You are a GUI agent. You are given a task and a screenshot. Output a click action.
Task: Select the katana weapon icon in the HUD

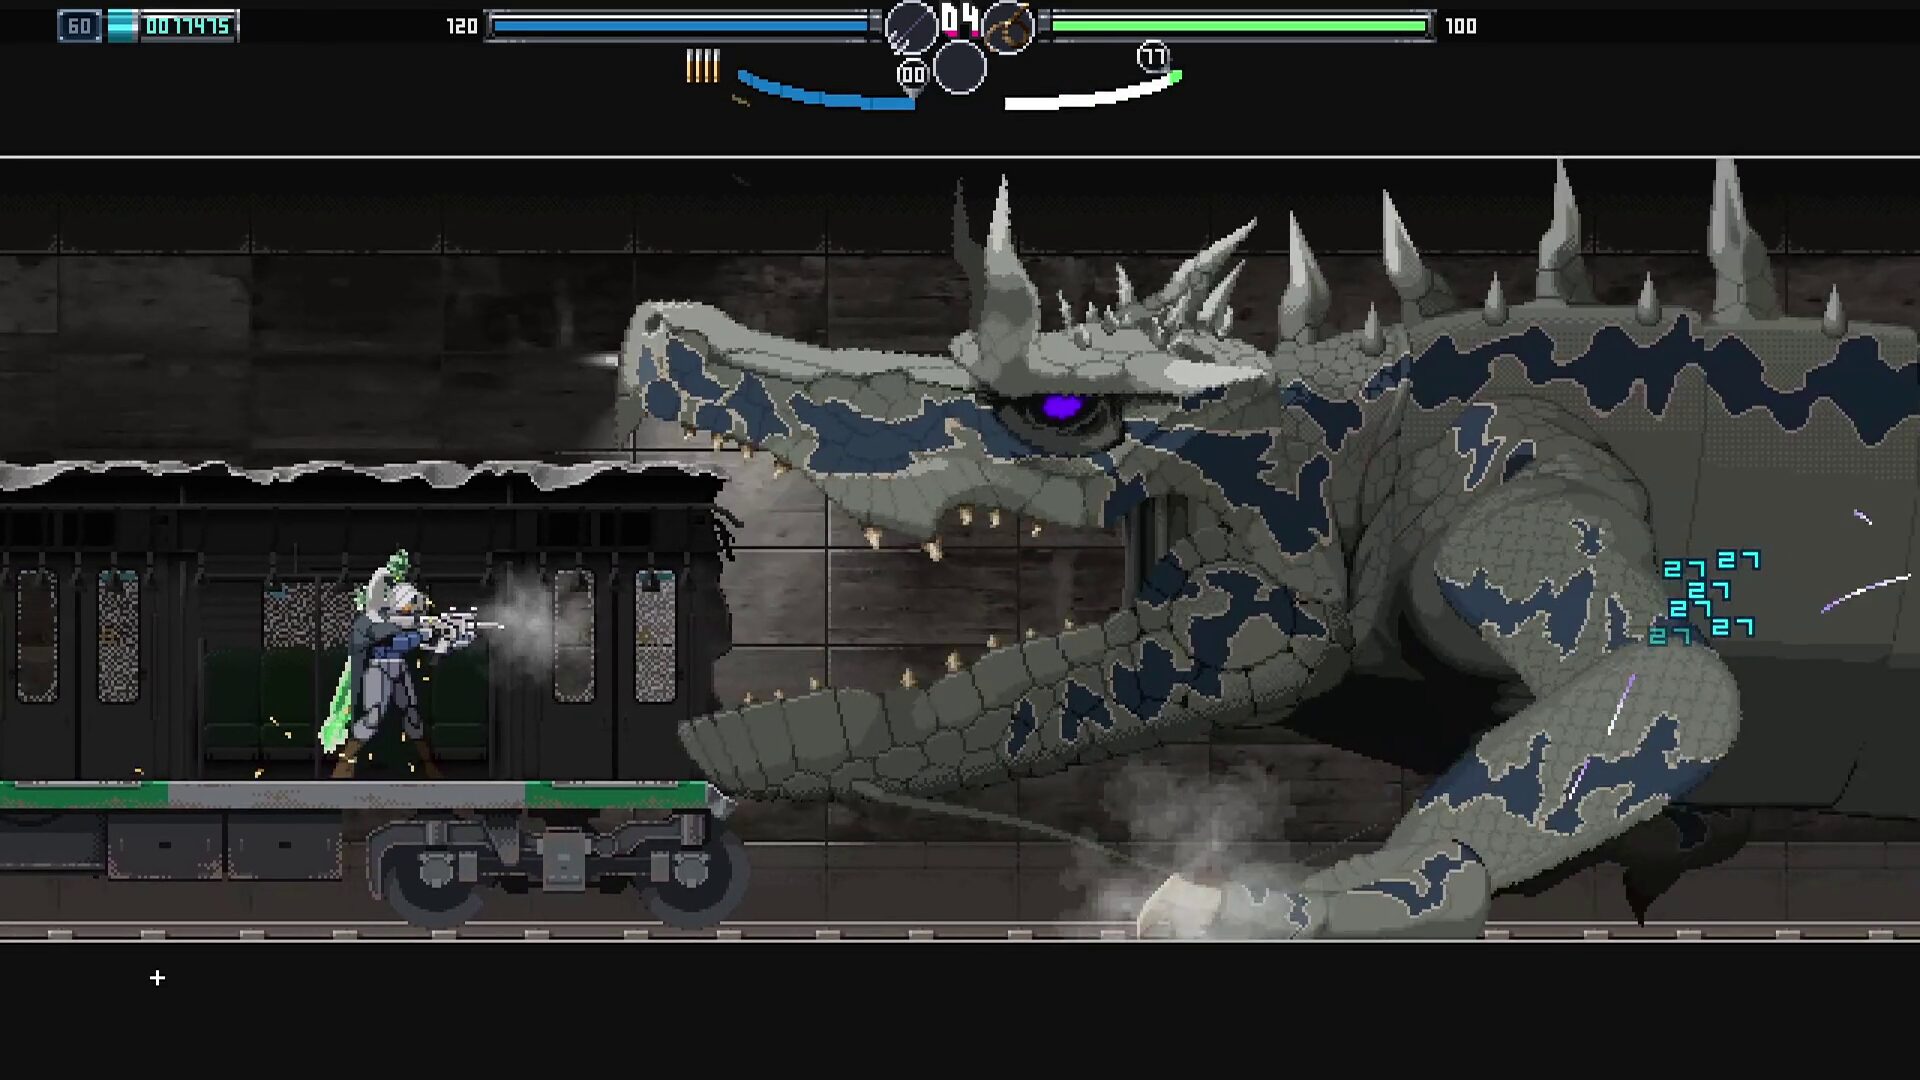[x=912, y=25]
